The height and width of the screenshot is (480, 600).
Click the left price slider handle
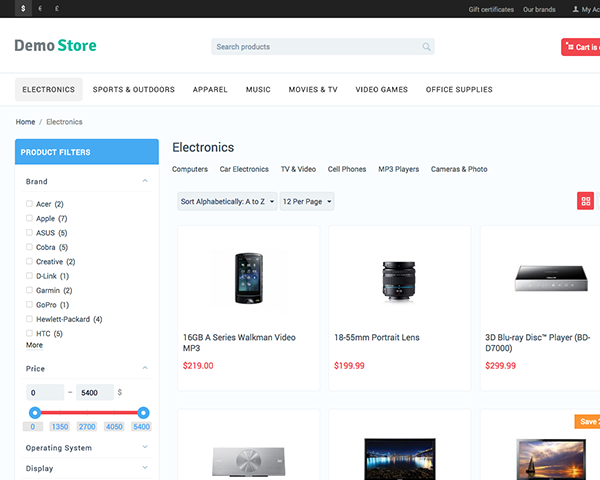coord(35,413)
